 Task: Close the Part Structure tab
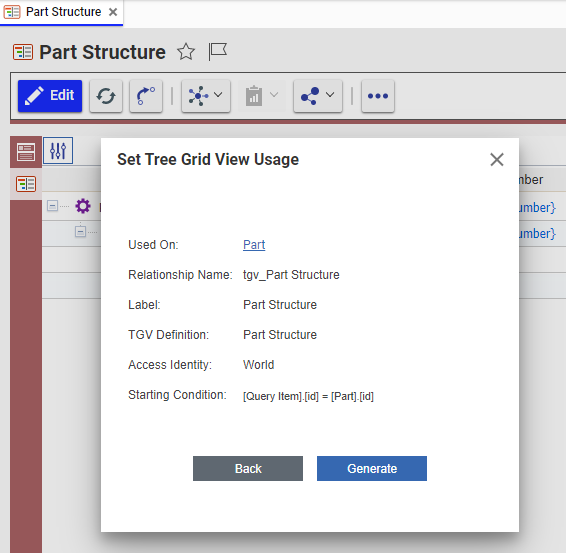pyautogui.click(x=113, y=12)
